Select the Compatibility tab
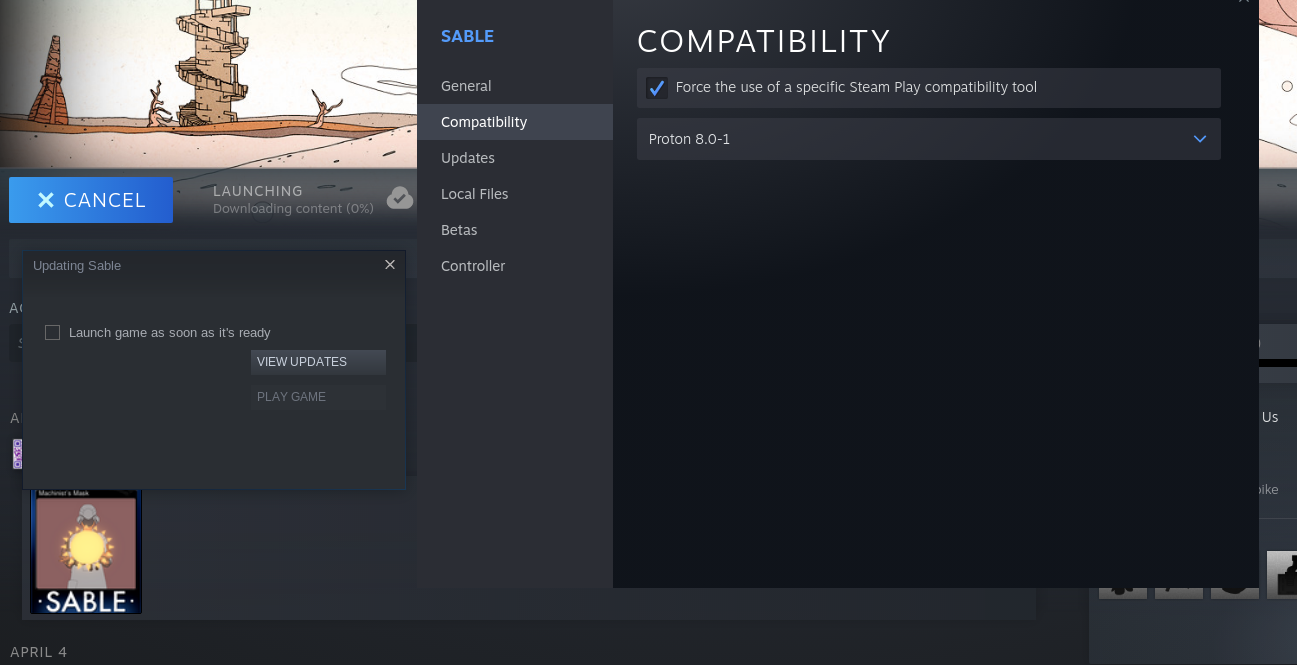 (515, 122)
